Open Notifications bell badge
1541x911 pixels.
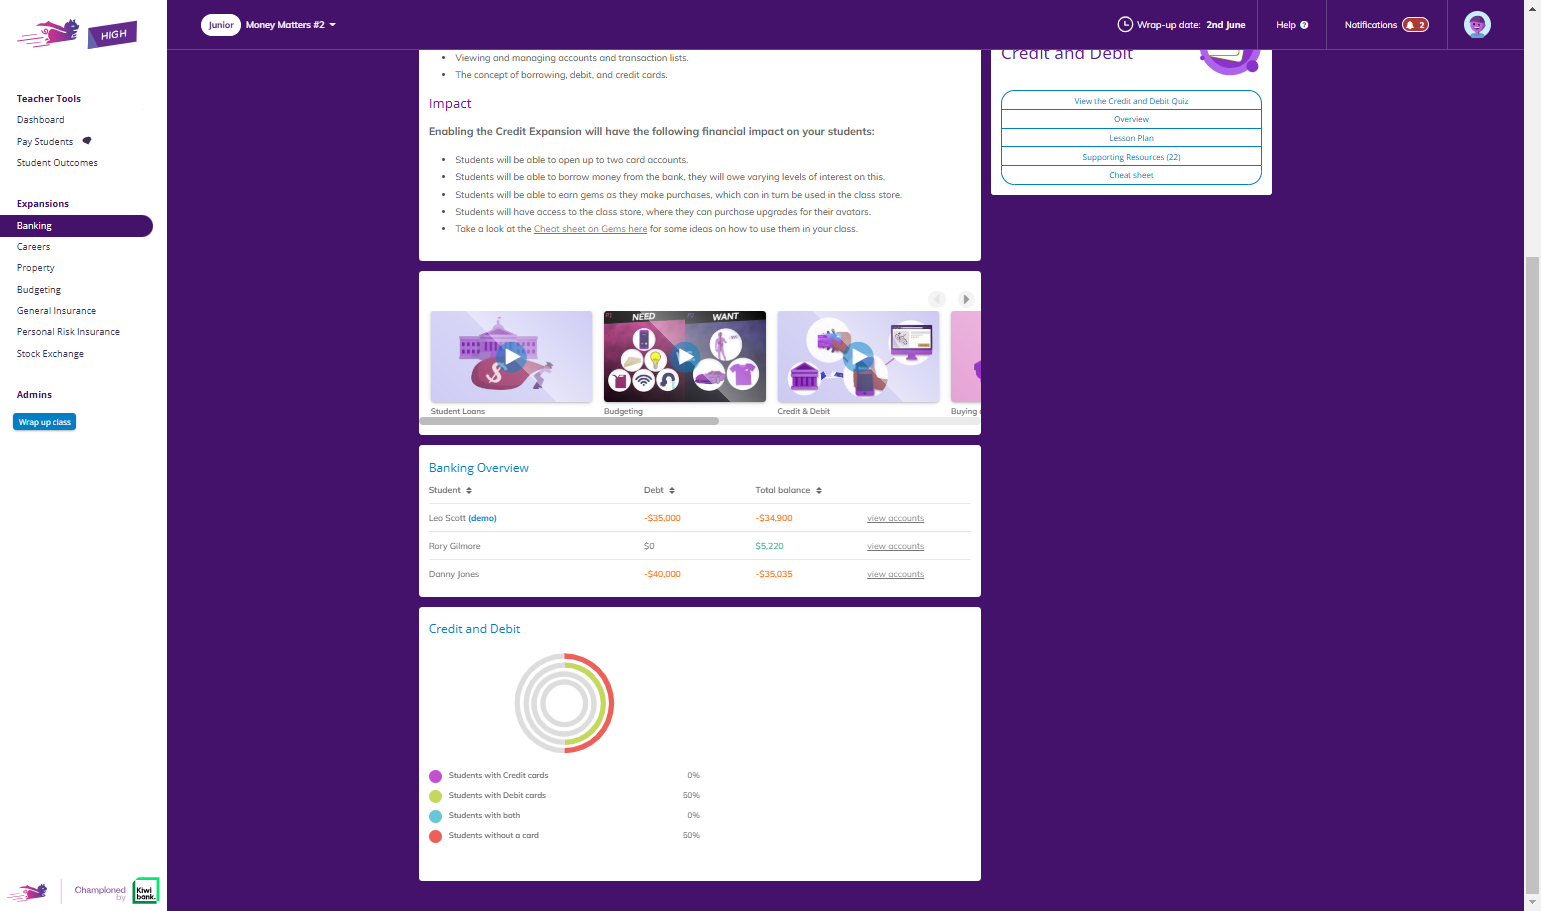[x=1415, y=25]
